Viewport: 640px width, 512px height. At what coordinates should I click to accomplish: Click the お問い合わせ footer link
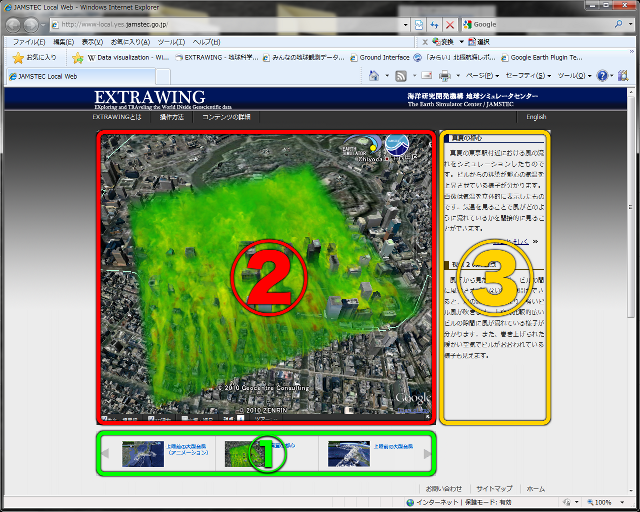444,489
